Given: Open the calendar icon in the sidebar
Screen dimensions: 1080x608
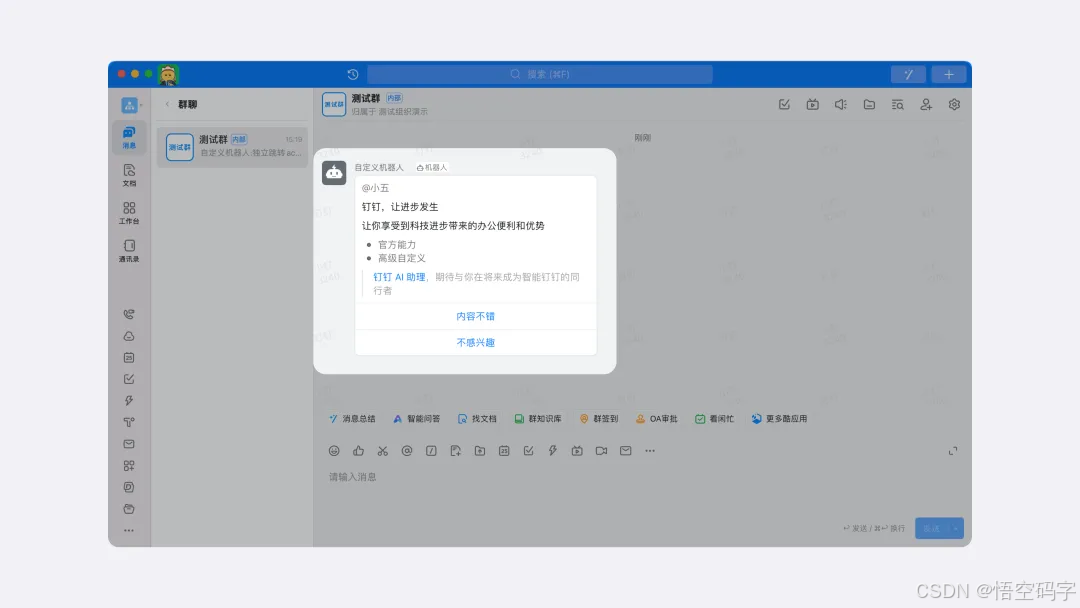Looking at the screenshot, I should tap(129, 357).
